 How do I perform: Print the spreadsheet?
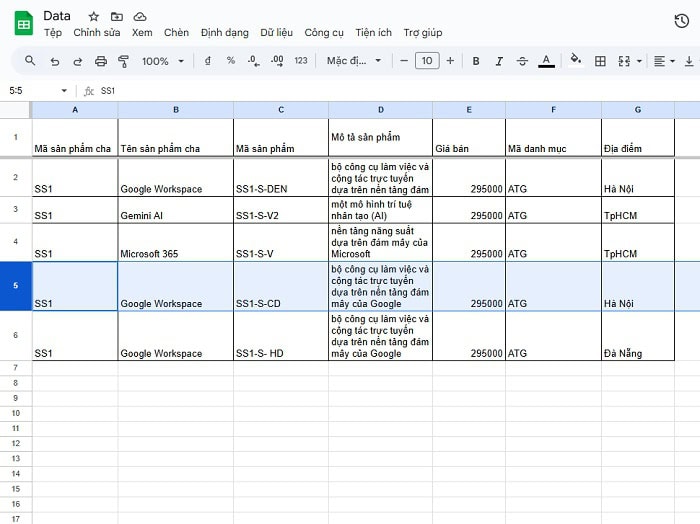click(101, 61)
